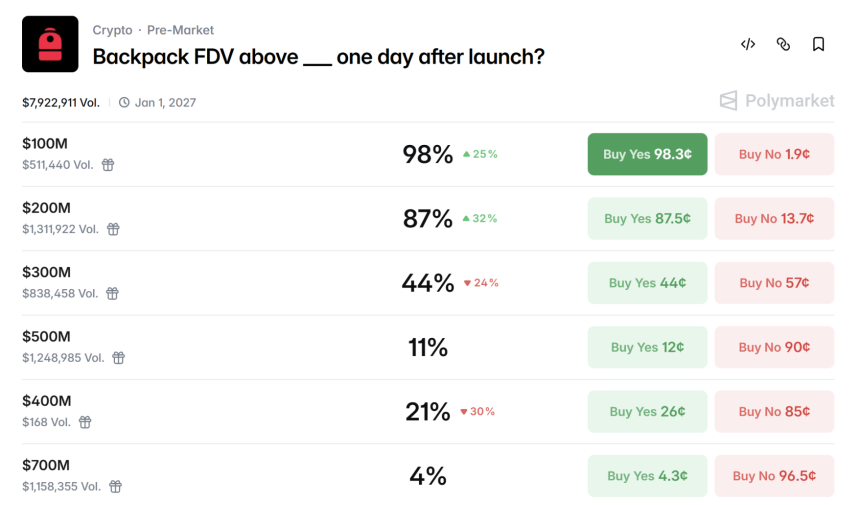Click gift icon on $700M row
Image resolution: width=860 pixels, height=505 pixels.
[116, 487]
